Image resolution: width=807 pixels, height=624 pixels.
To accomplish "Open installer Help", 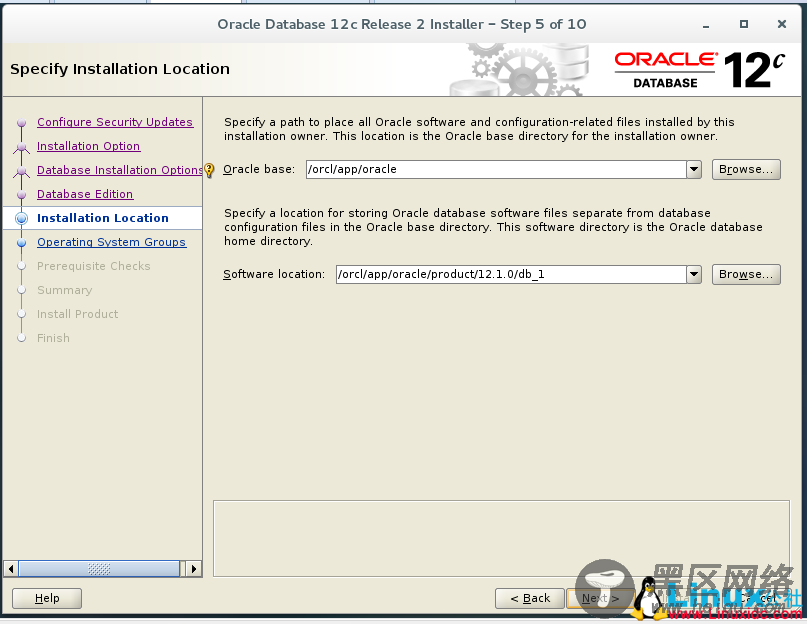I will 47,598.
